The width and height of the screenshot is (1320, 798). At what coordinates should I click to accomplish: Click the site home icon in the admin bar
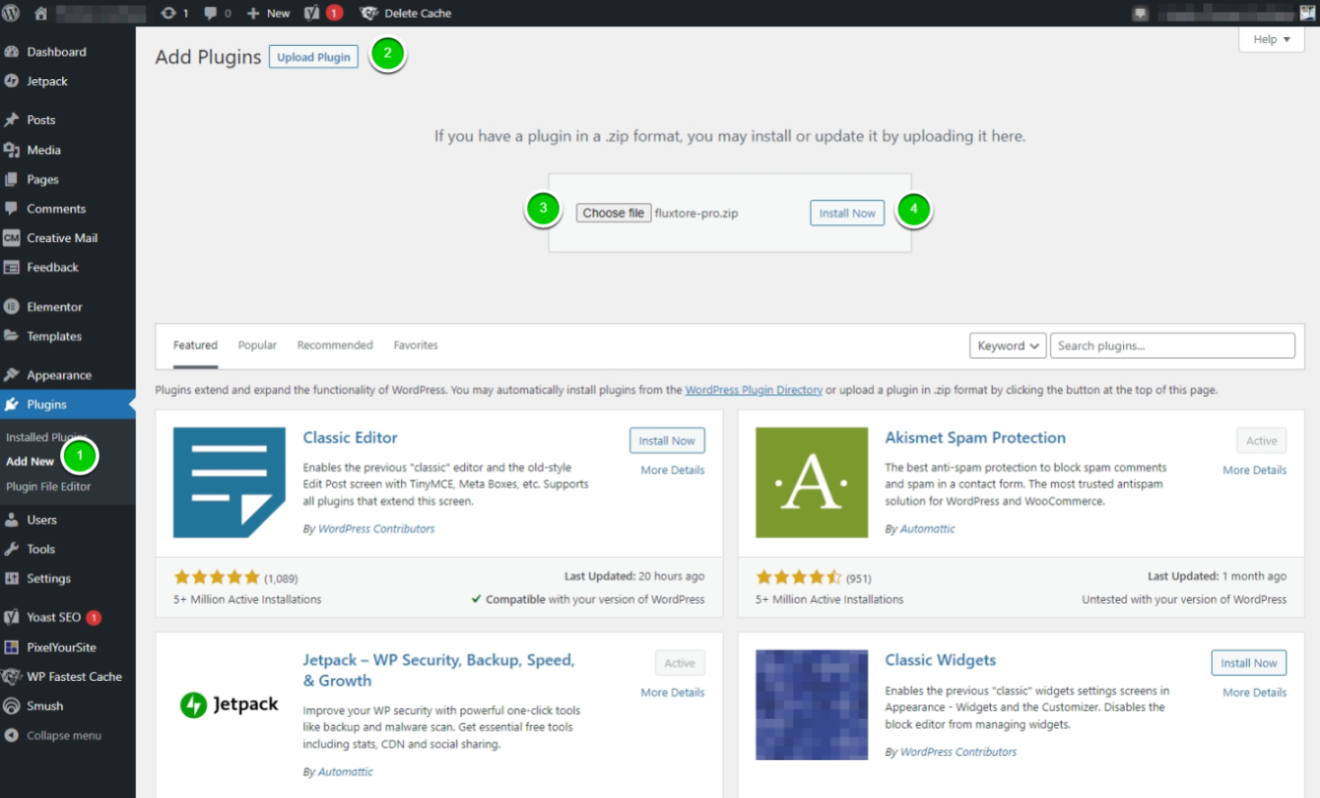(38, 13)
